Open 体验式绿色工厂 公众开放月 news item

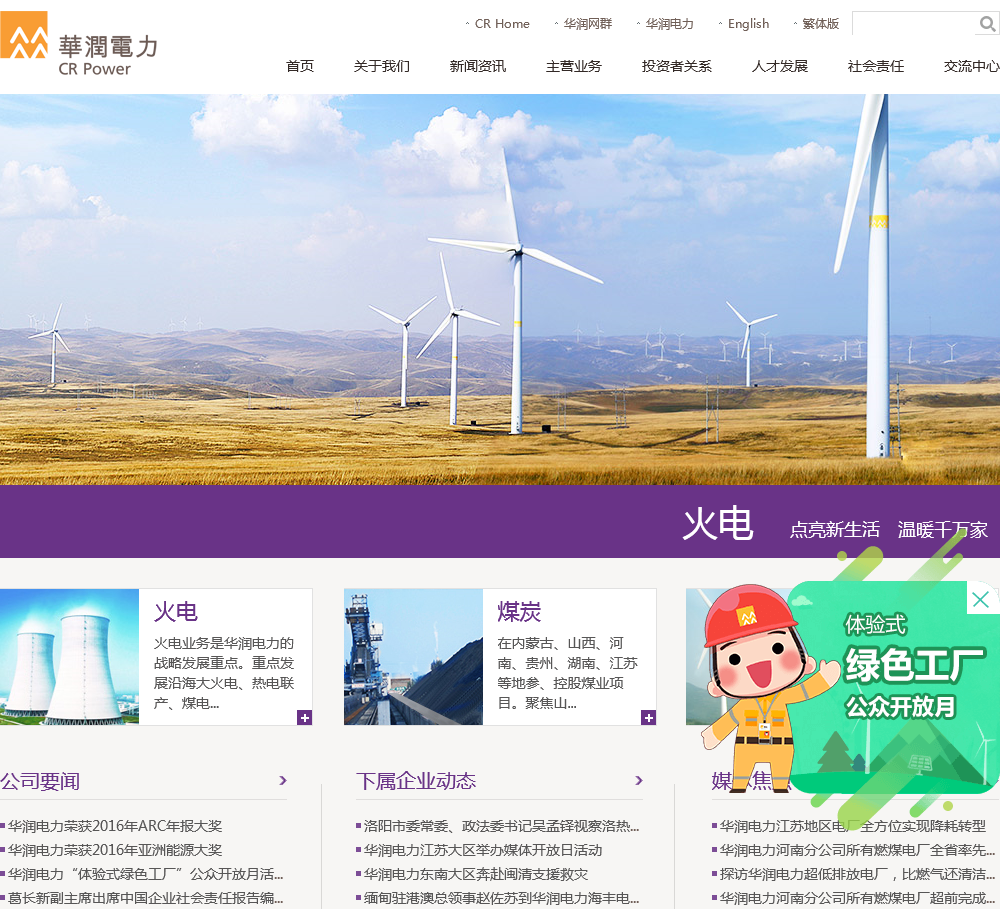145,874
